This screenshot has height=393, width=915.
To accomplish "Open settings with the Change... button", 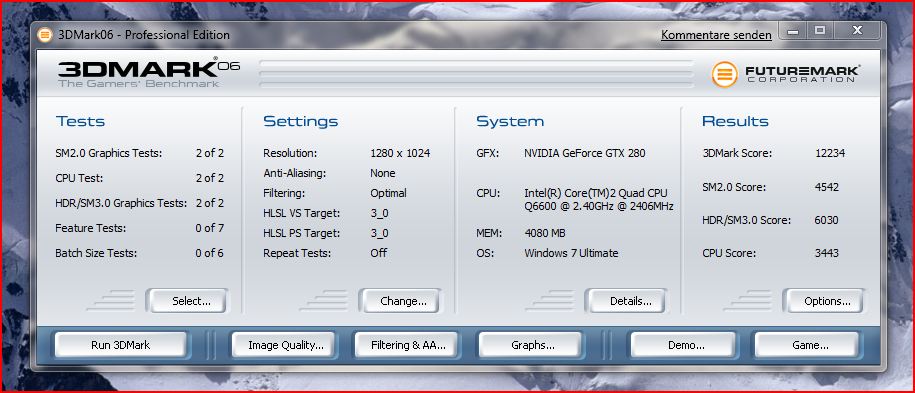I will pos(400,301).
